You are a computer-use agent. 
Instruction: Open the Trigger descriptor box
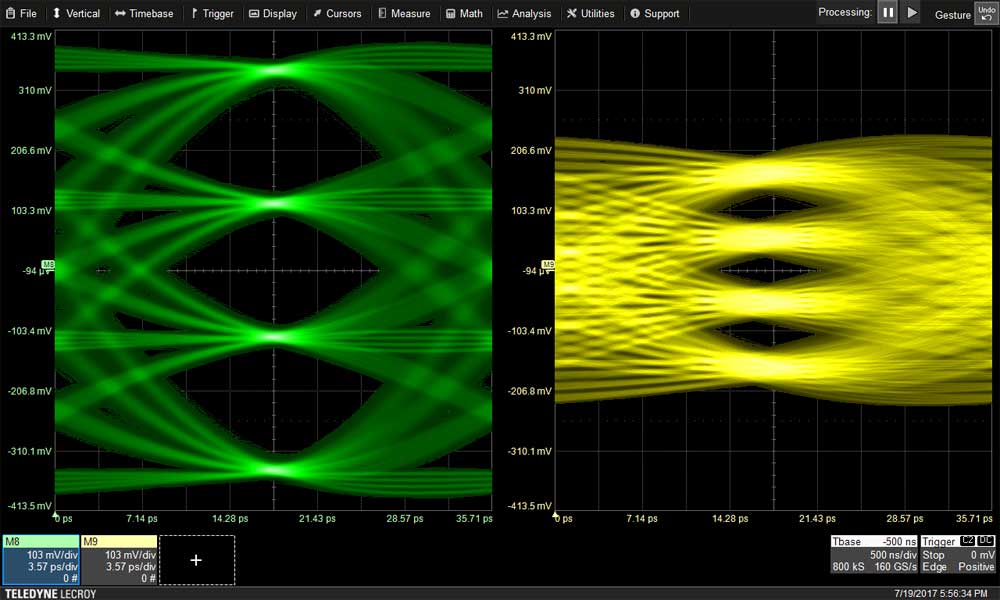(957, 555)
